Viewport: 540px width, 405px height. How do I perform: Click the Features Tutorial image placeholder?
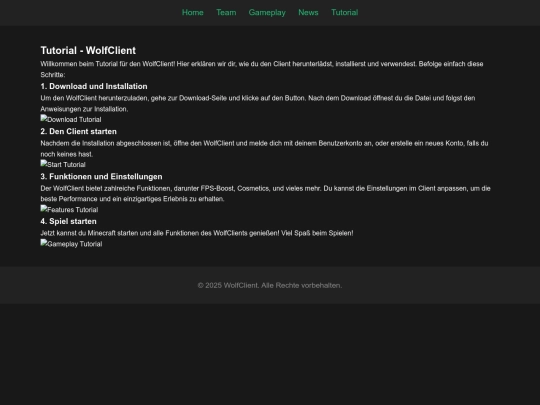(69, 209)
